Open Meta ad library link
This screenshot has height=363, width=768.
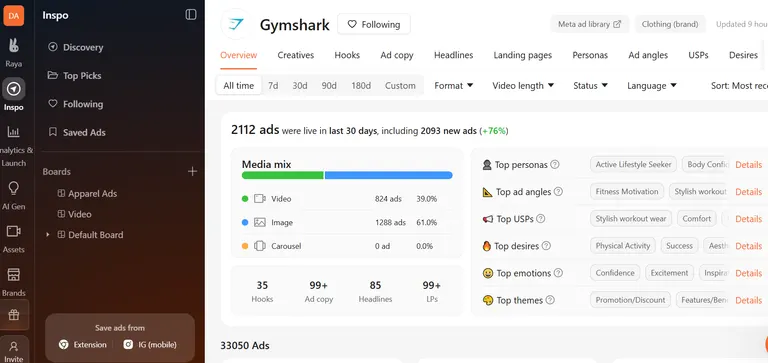tap(590, 24)
